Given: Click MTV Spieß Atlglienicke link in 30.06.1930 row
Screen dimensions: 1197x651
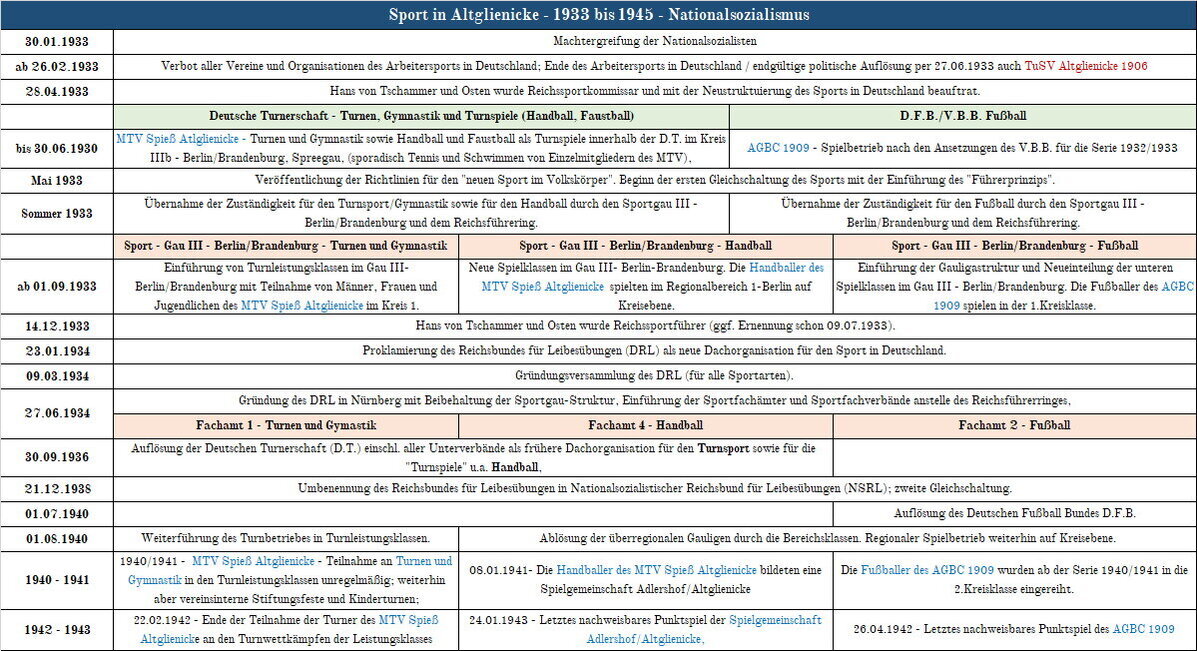Looking at the screenshot, I should (178, 139).
